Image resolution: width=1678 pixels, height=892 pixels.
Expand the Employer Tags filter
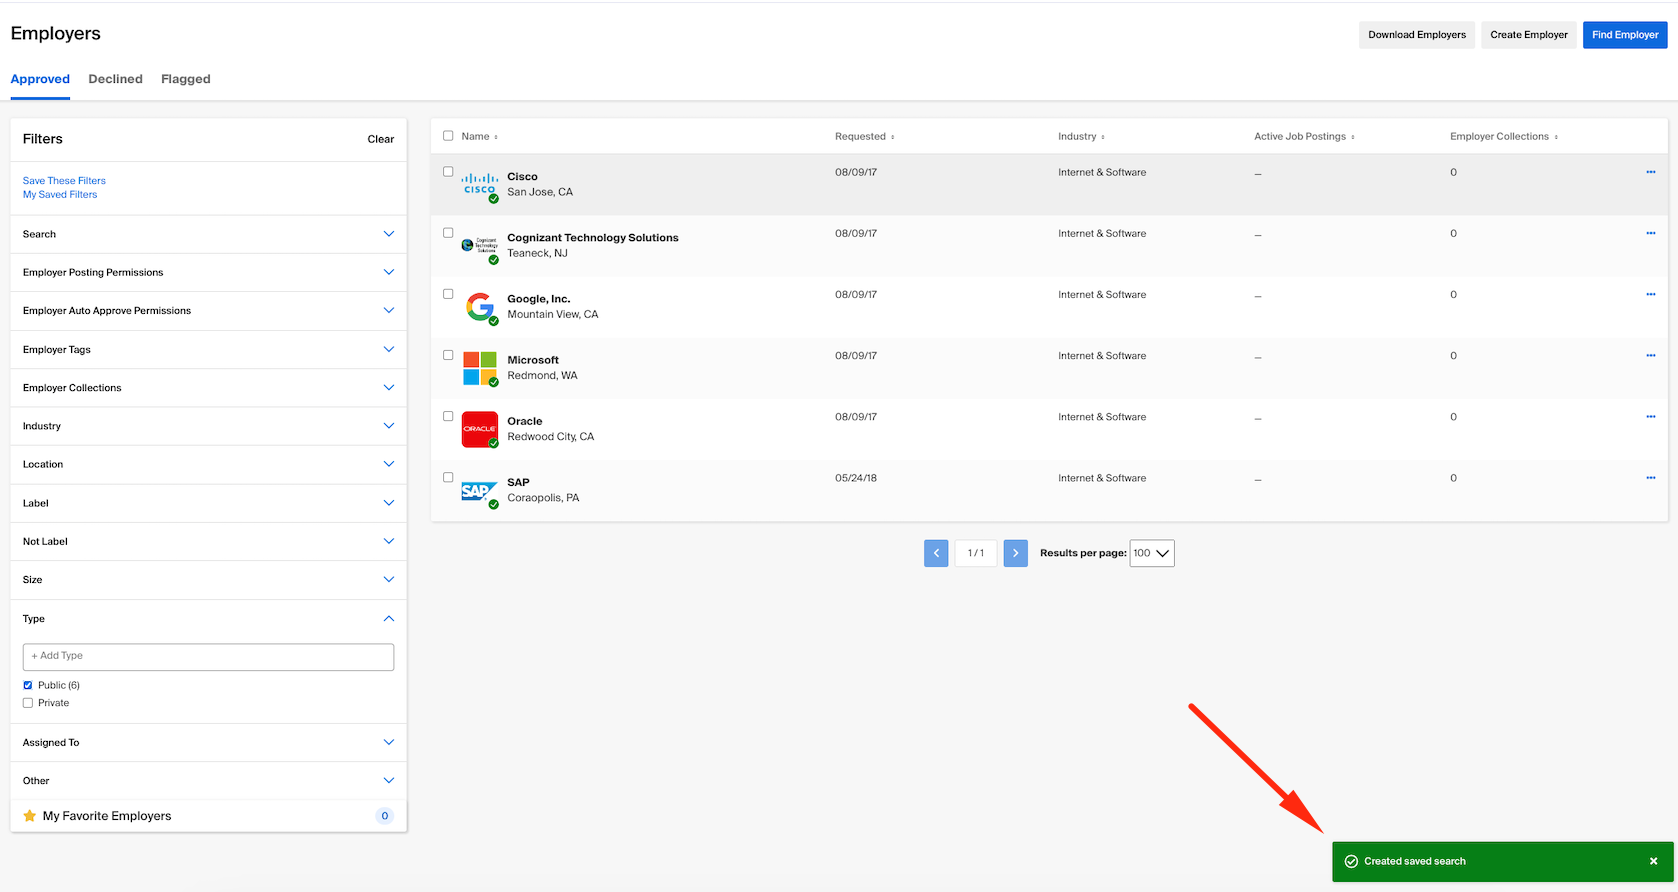point(208,349)
